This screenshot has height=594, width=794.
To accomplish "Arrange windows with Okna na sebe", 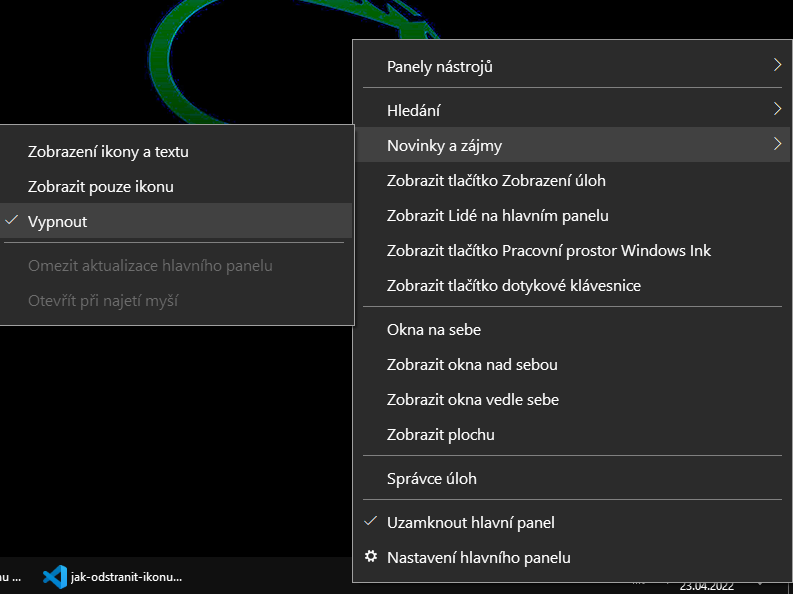I will [x=433, y=329].
